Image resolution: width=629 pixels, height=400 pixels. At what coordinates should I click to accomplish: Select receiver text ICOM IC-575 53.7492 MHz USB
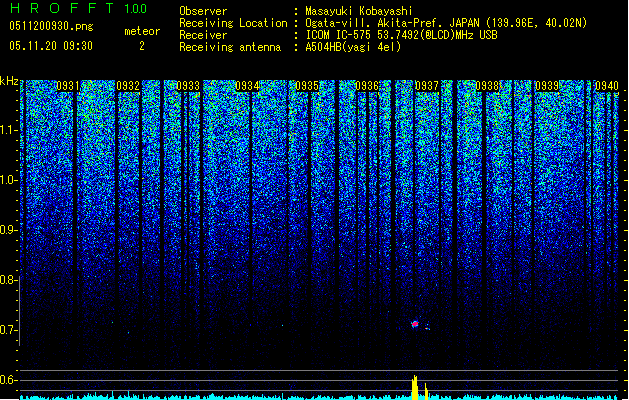point(401,35)
